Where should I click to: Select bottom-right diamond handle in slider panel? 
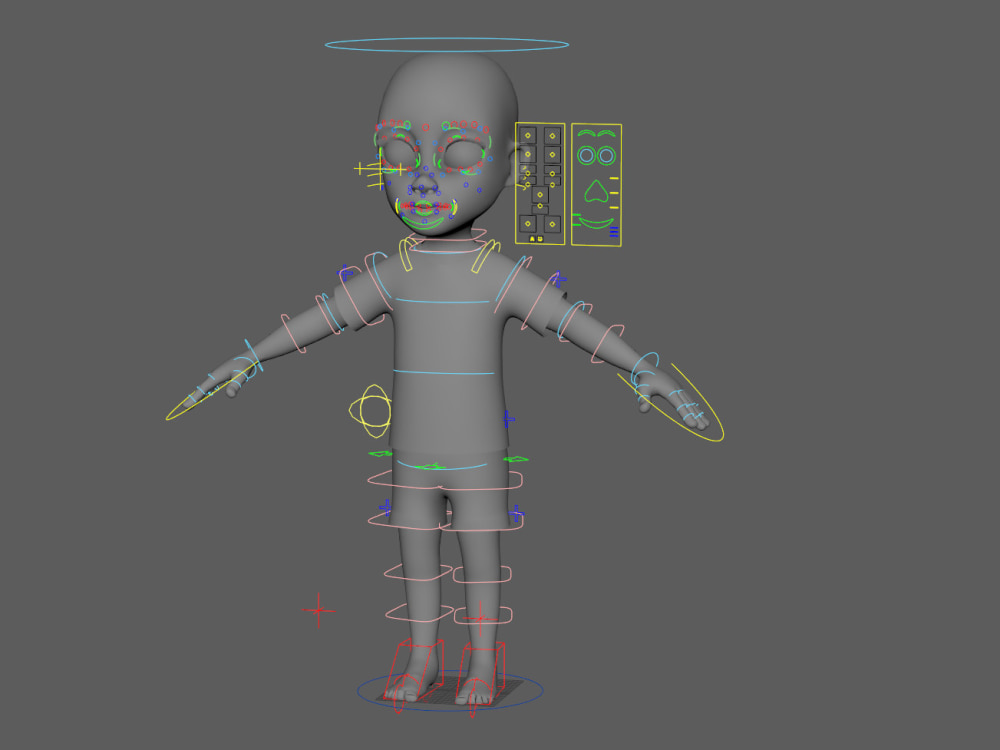click(552, 223)
